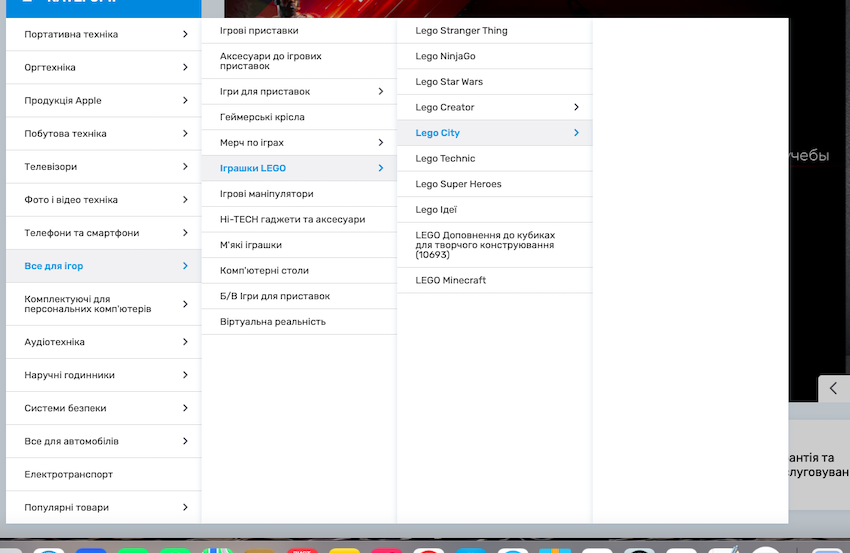
Task: Open Ігрові приставки subcategory
Action: [x=299, y=30]
